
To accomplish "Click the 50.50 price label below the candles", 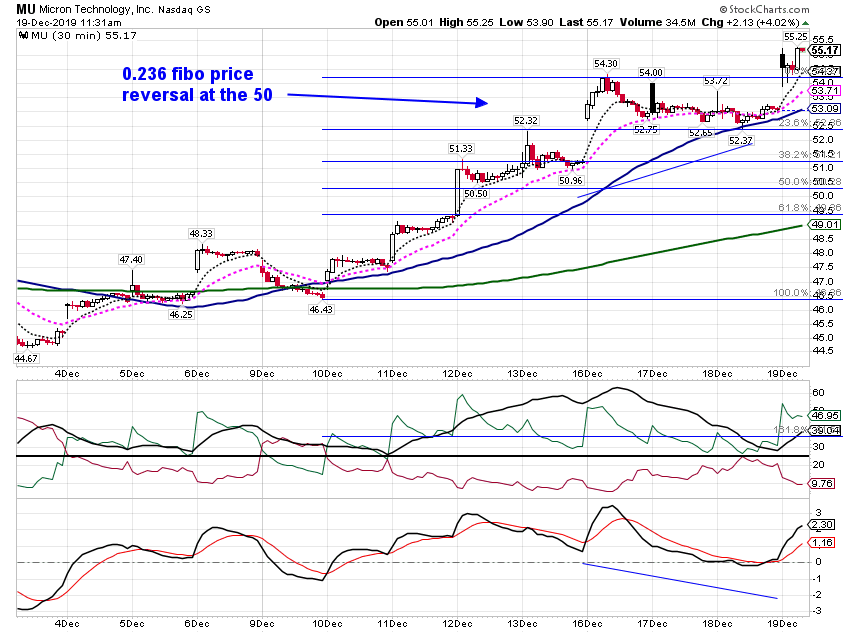I will click(x=475, y=193).
